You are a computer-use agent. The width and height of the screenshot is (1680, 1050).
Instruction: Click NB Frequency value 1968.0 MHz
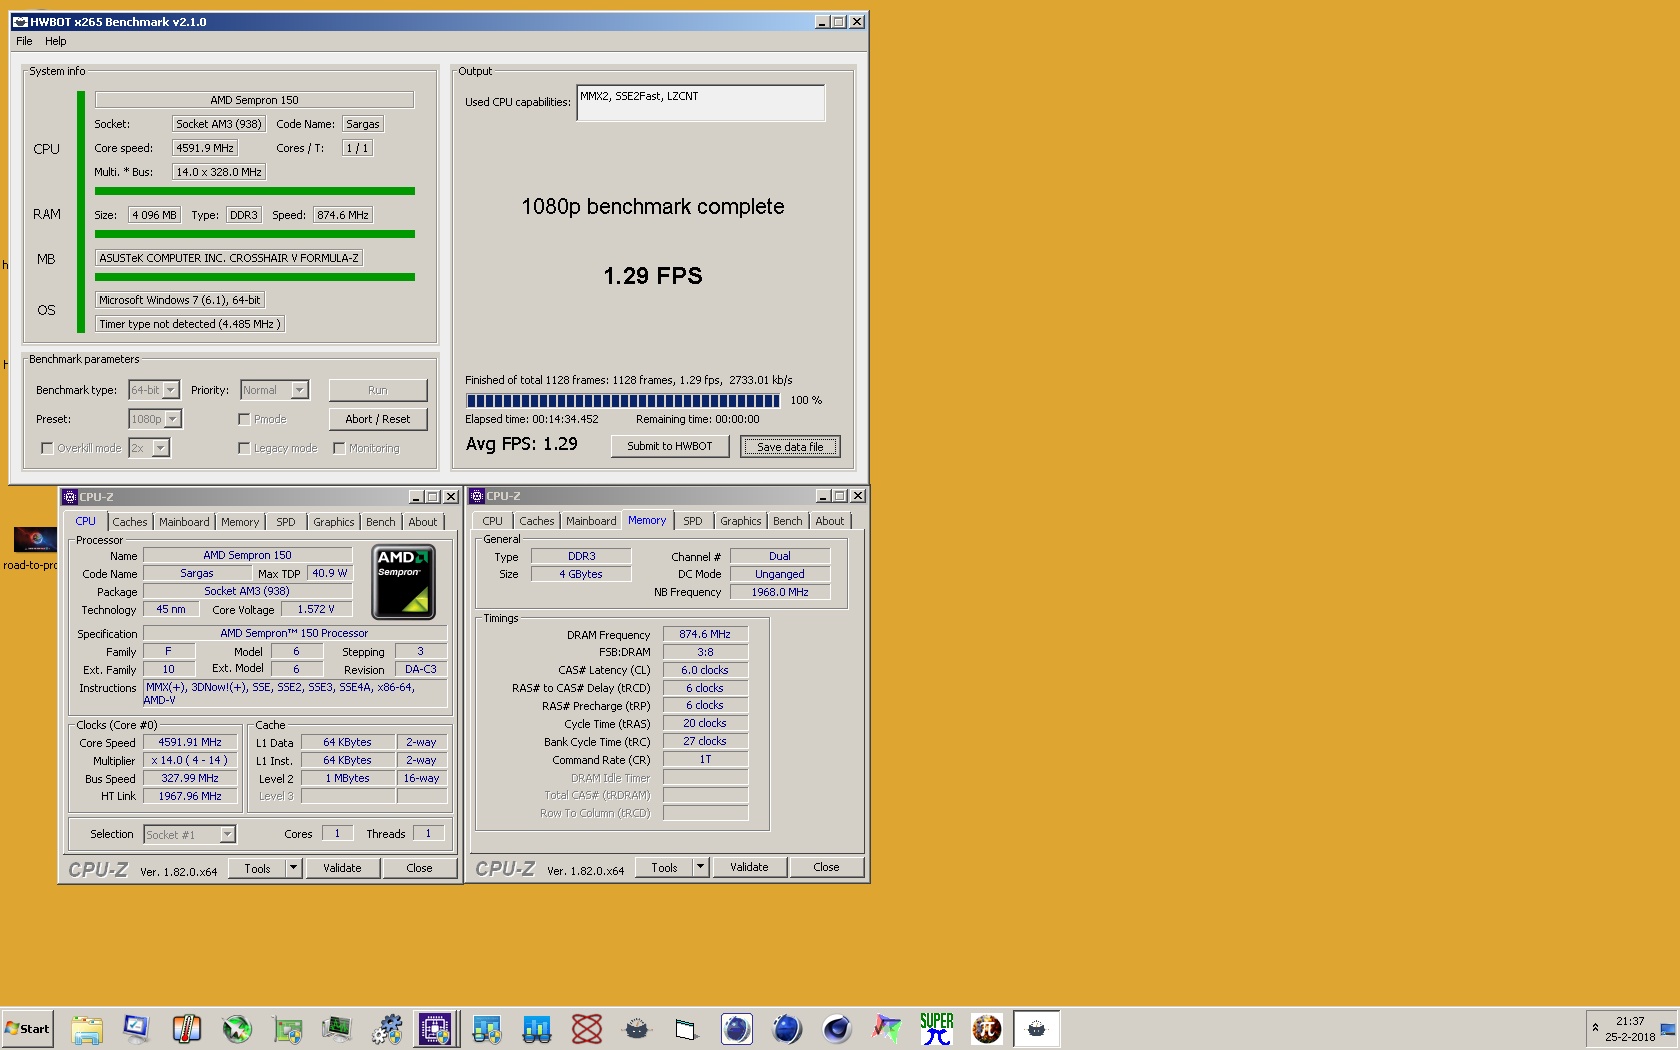780,592
